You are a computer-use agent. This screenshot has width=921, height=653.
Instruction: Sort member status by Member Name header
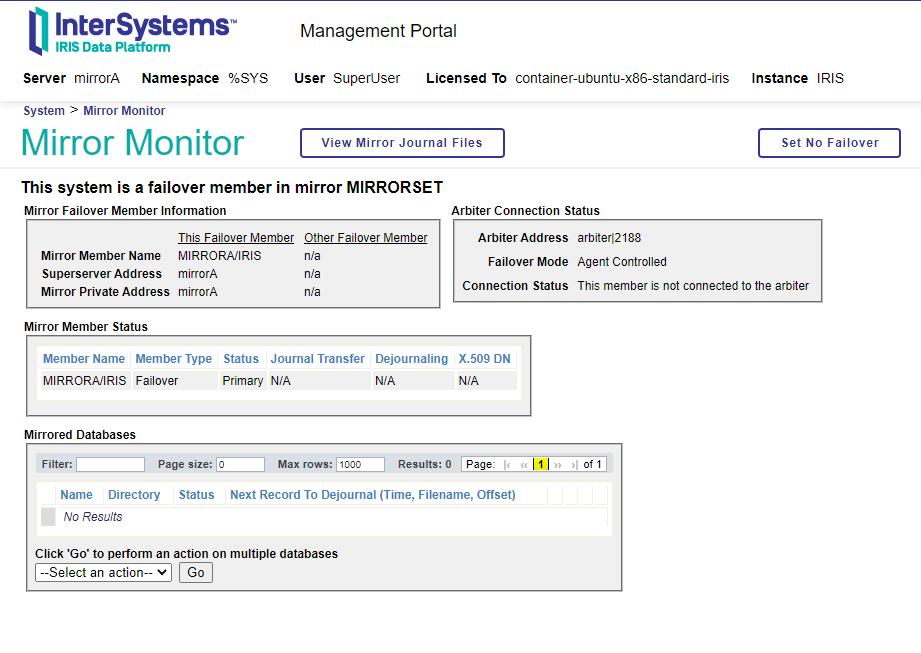pos(84,359)
